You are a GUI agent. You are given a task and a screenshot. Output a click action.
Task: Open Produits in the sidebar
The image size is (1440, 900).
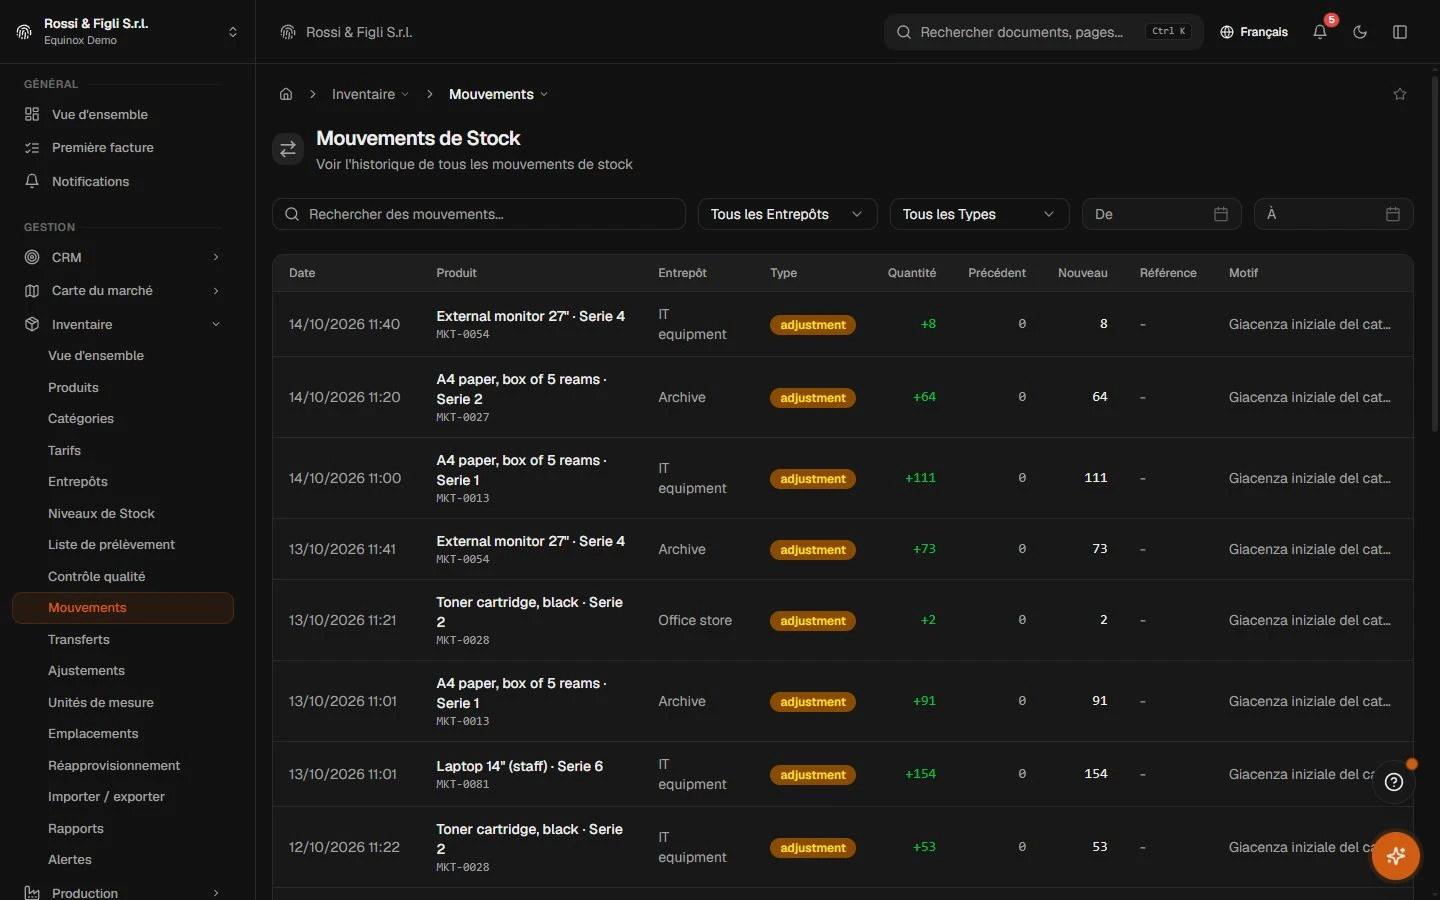73,387
